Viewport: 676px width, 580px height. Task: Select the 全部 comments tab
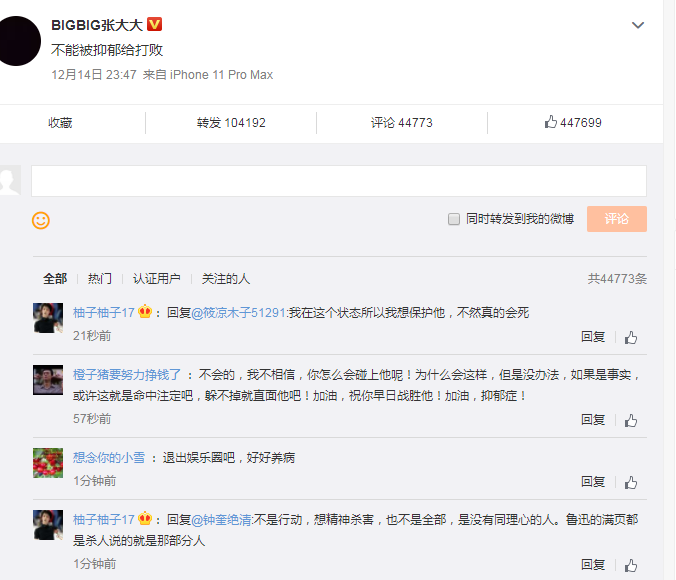point(55,279)
